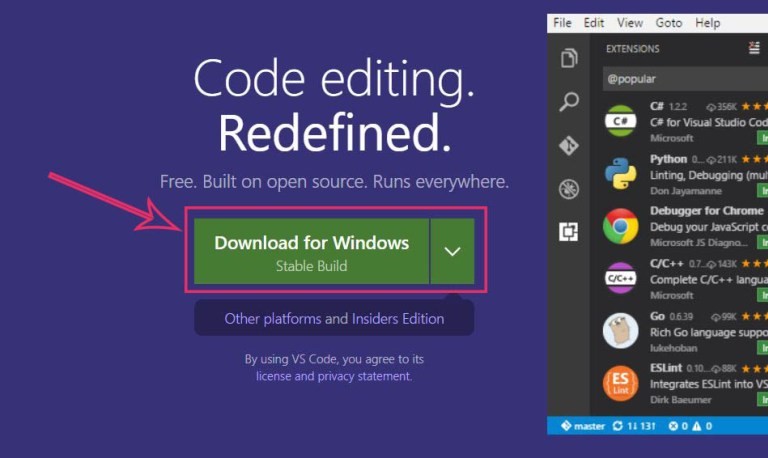Click the clear extensions list icon
The image size is (768, 458).
click(754, 48)
